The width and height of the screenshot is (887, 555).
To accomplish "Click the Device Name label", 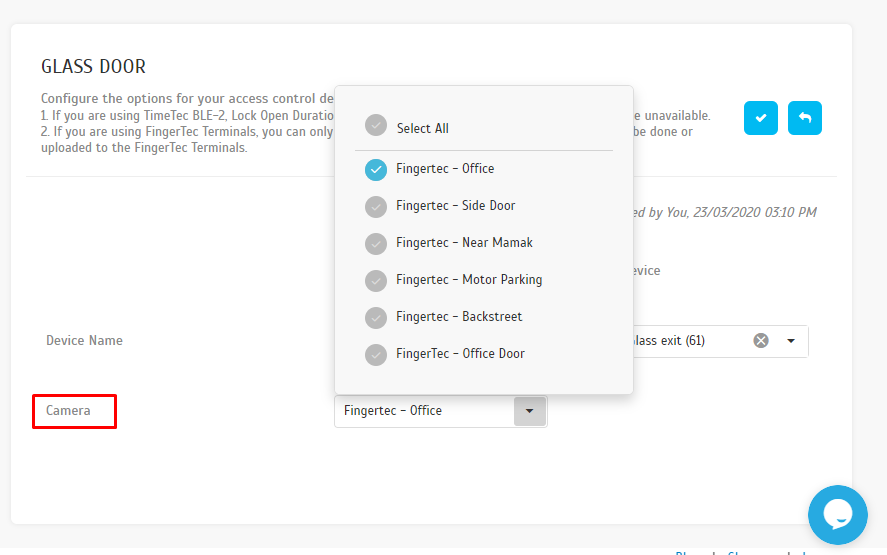I will coord(84,341).
